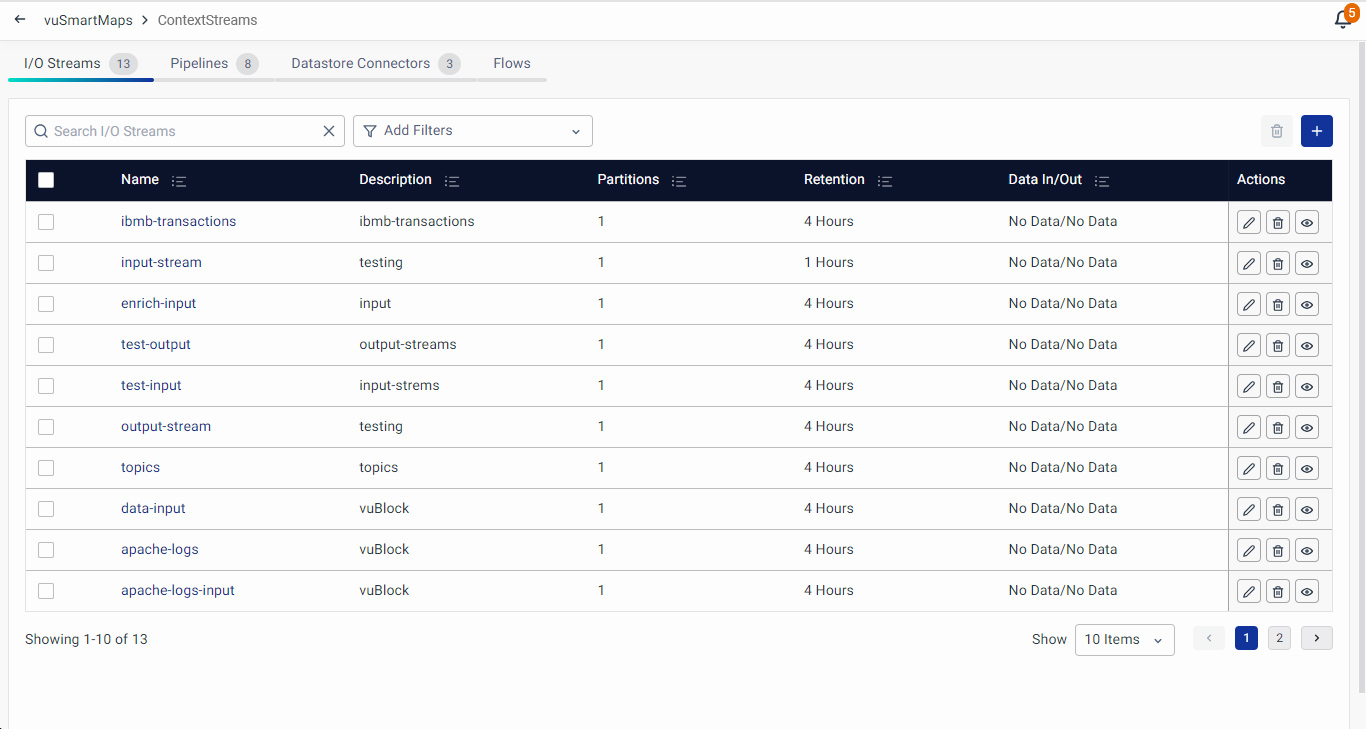
Task: View the enrich-input stream details
Action: tap(1306, 304)
